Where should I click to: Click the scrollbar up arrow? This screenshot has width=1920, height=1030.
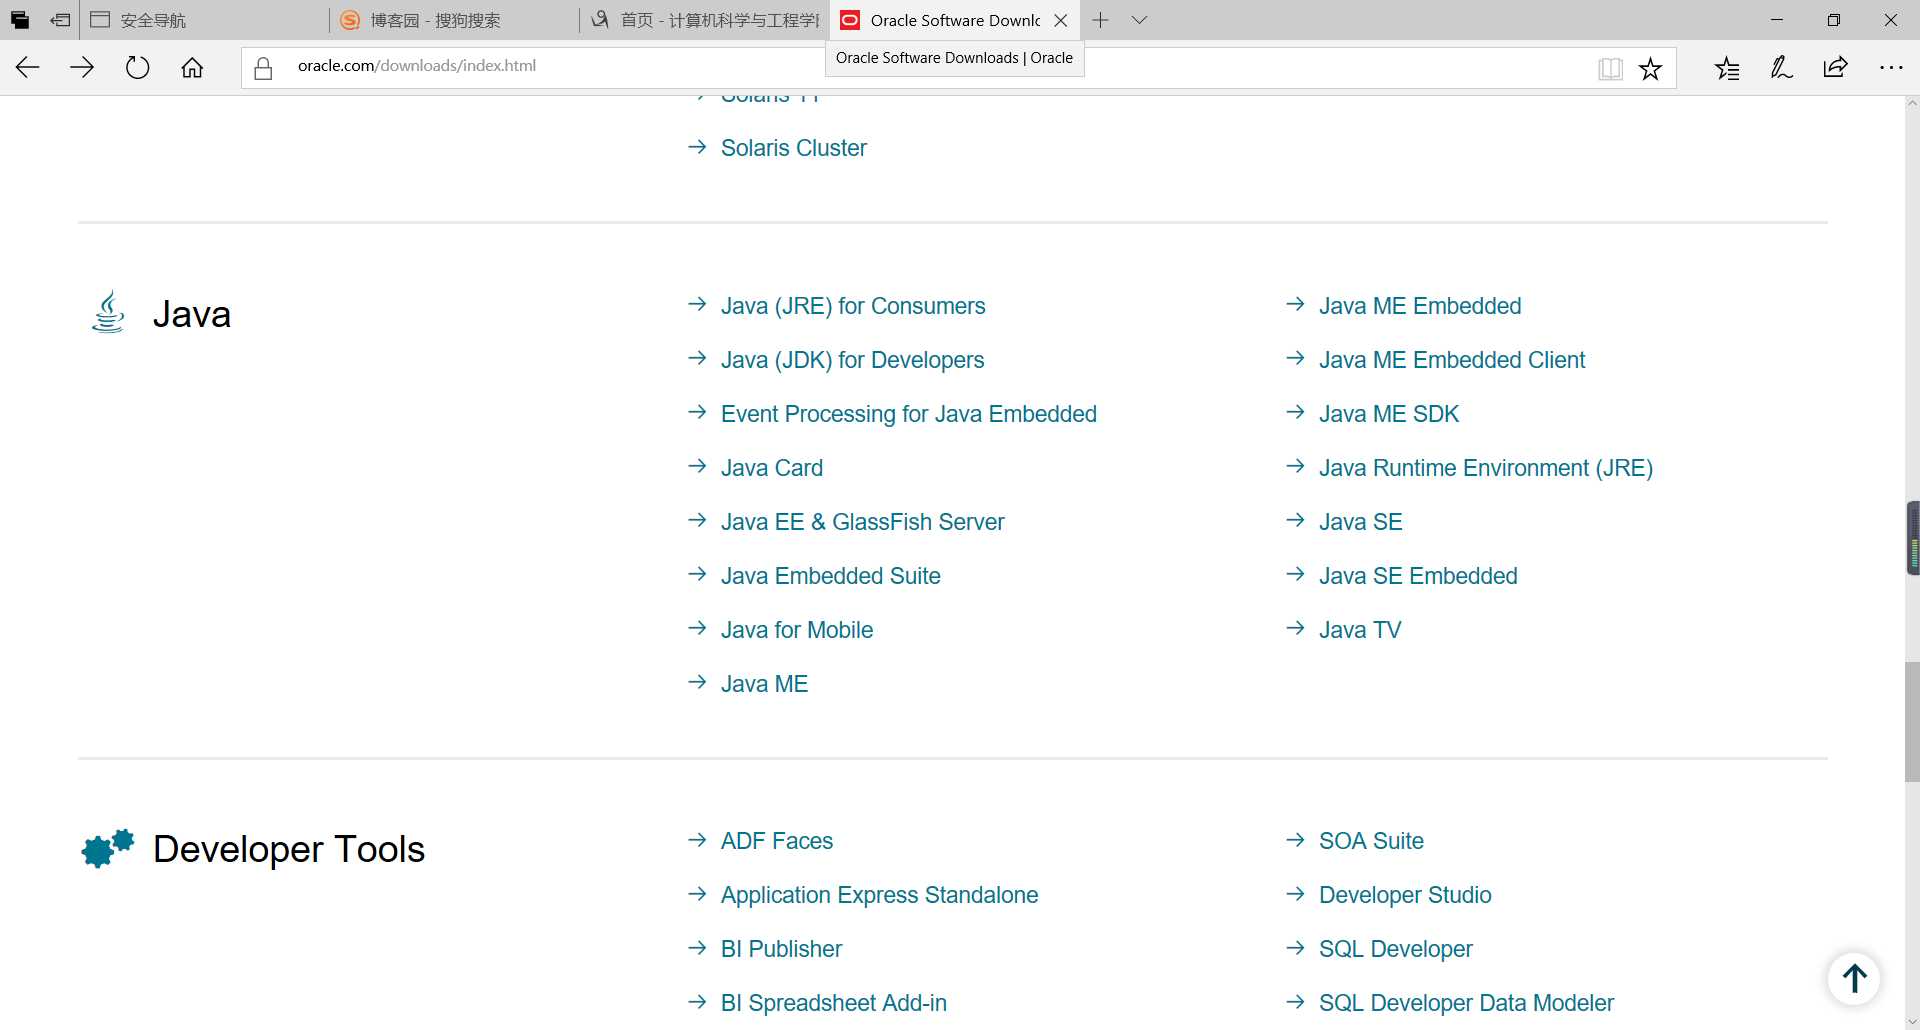point(1911,104)
